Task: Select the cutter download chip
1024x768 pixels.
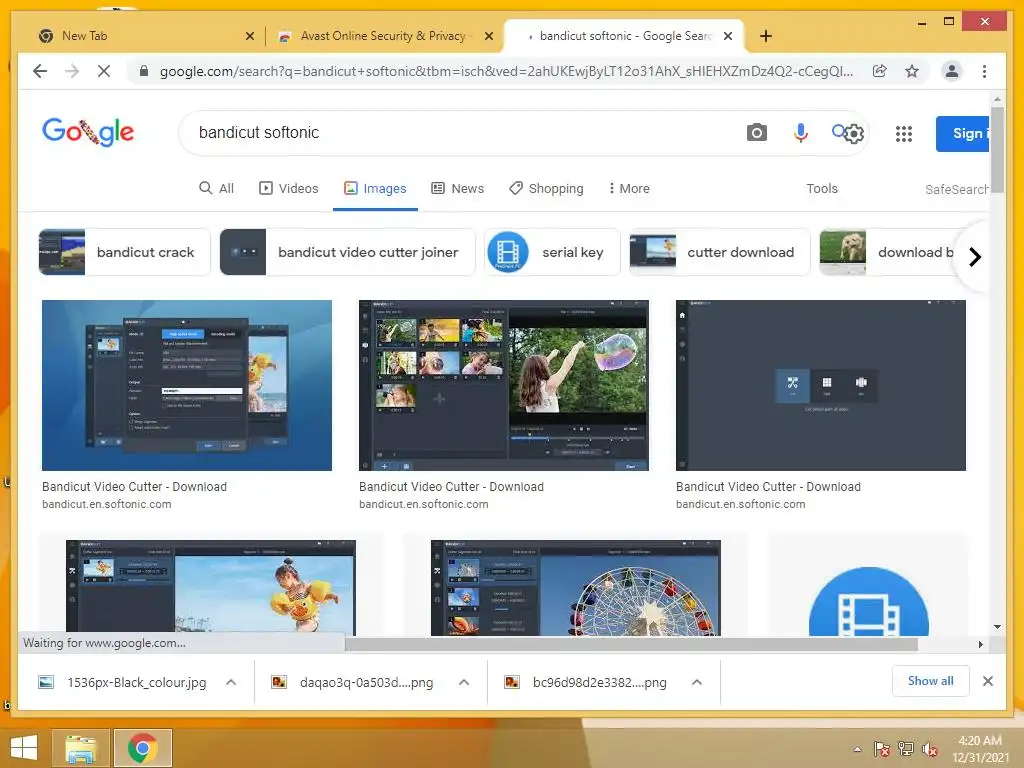Action: [x=720, y=252]
